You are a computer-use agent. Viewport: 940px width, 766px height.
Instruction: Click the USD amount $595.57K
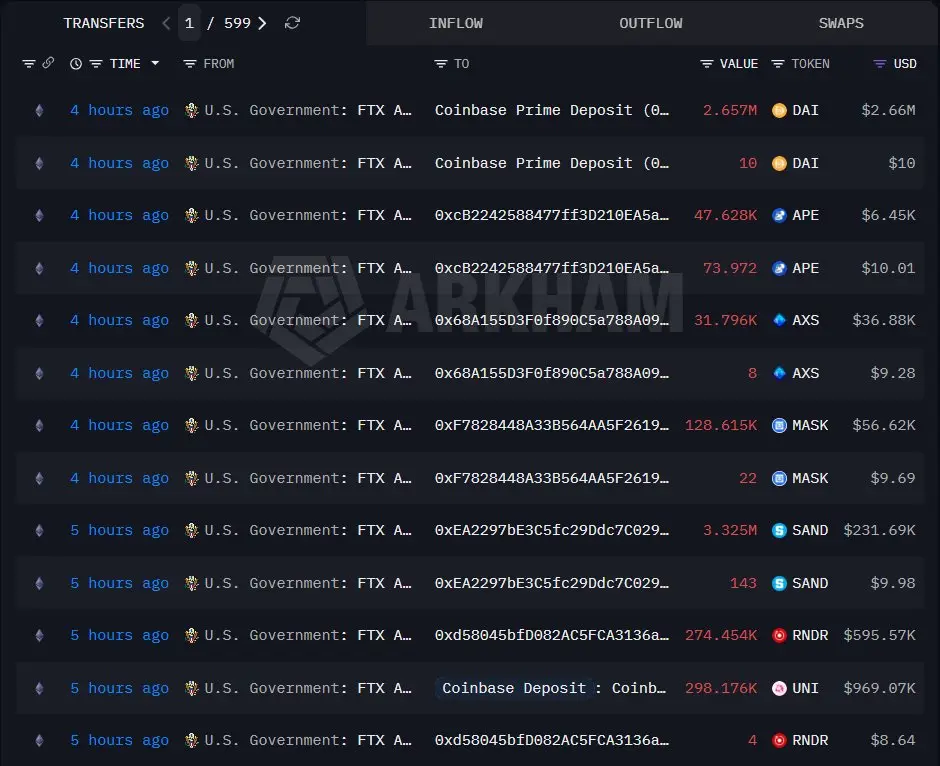pyautogui.click(x=879, y=635)
